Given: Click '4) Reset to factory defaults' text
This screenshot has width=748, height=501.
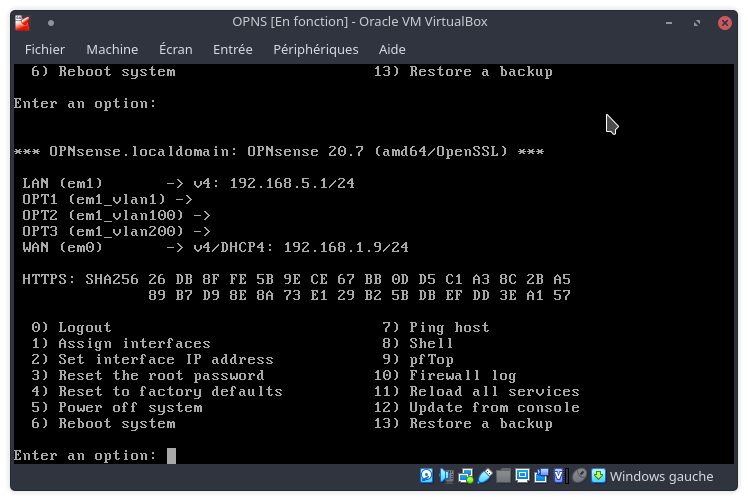Looking at the screenshot, I should click(156, 392).
